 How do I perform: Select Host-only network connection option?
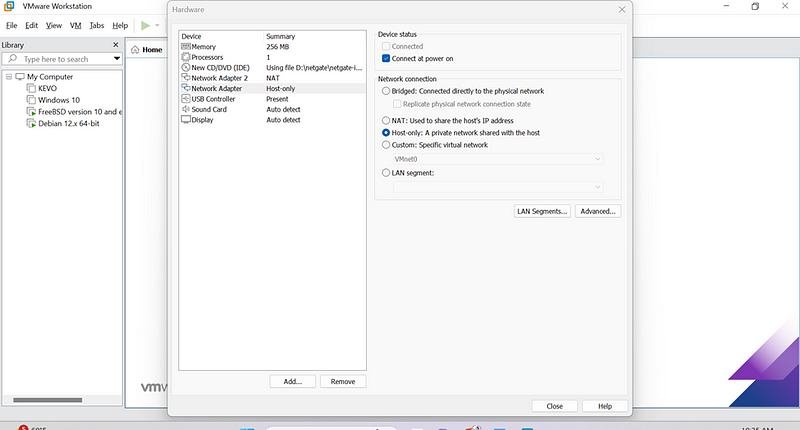[x=386, y=133]
